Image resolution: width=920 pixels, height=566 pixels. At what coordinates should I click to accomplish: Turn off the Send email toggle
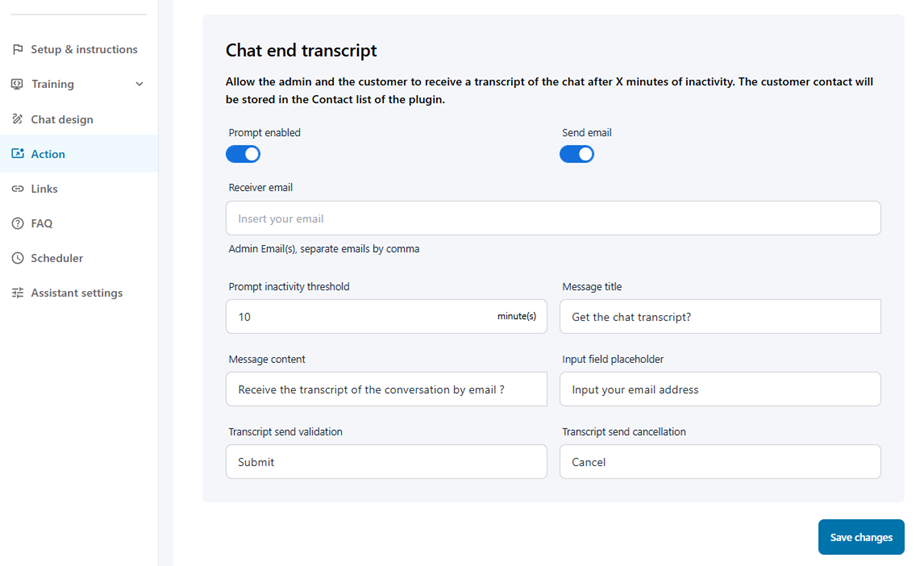(x=577, y=154)
